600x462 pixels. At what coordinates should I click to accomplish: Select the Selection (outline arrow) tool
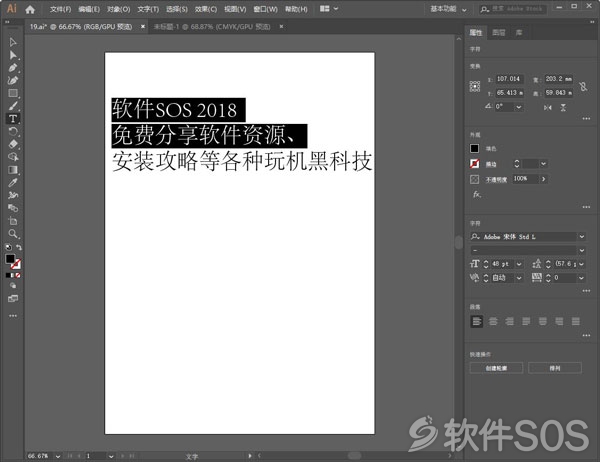(13, 42)
